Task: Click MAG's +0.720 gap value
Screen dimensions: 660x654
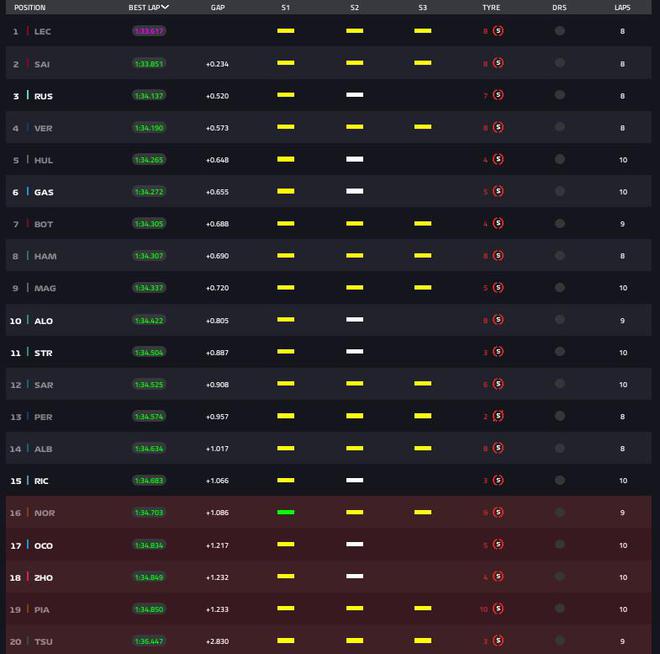Action: (217, 288)
